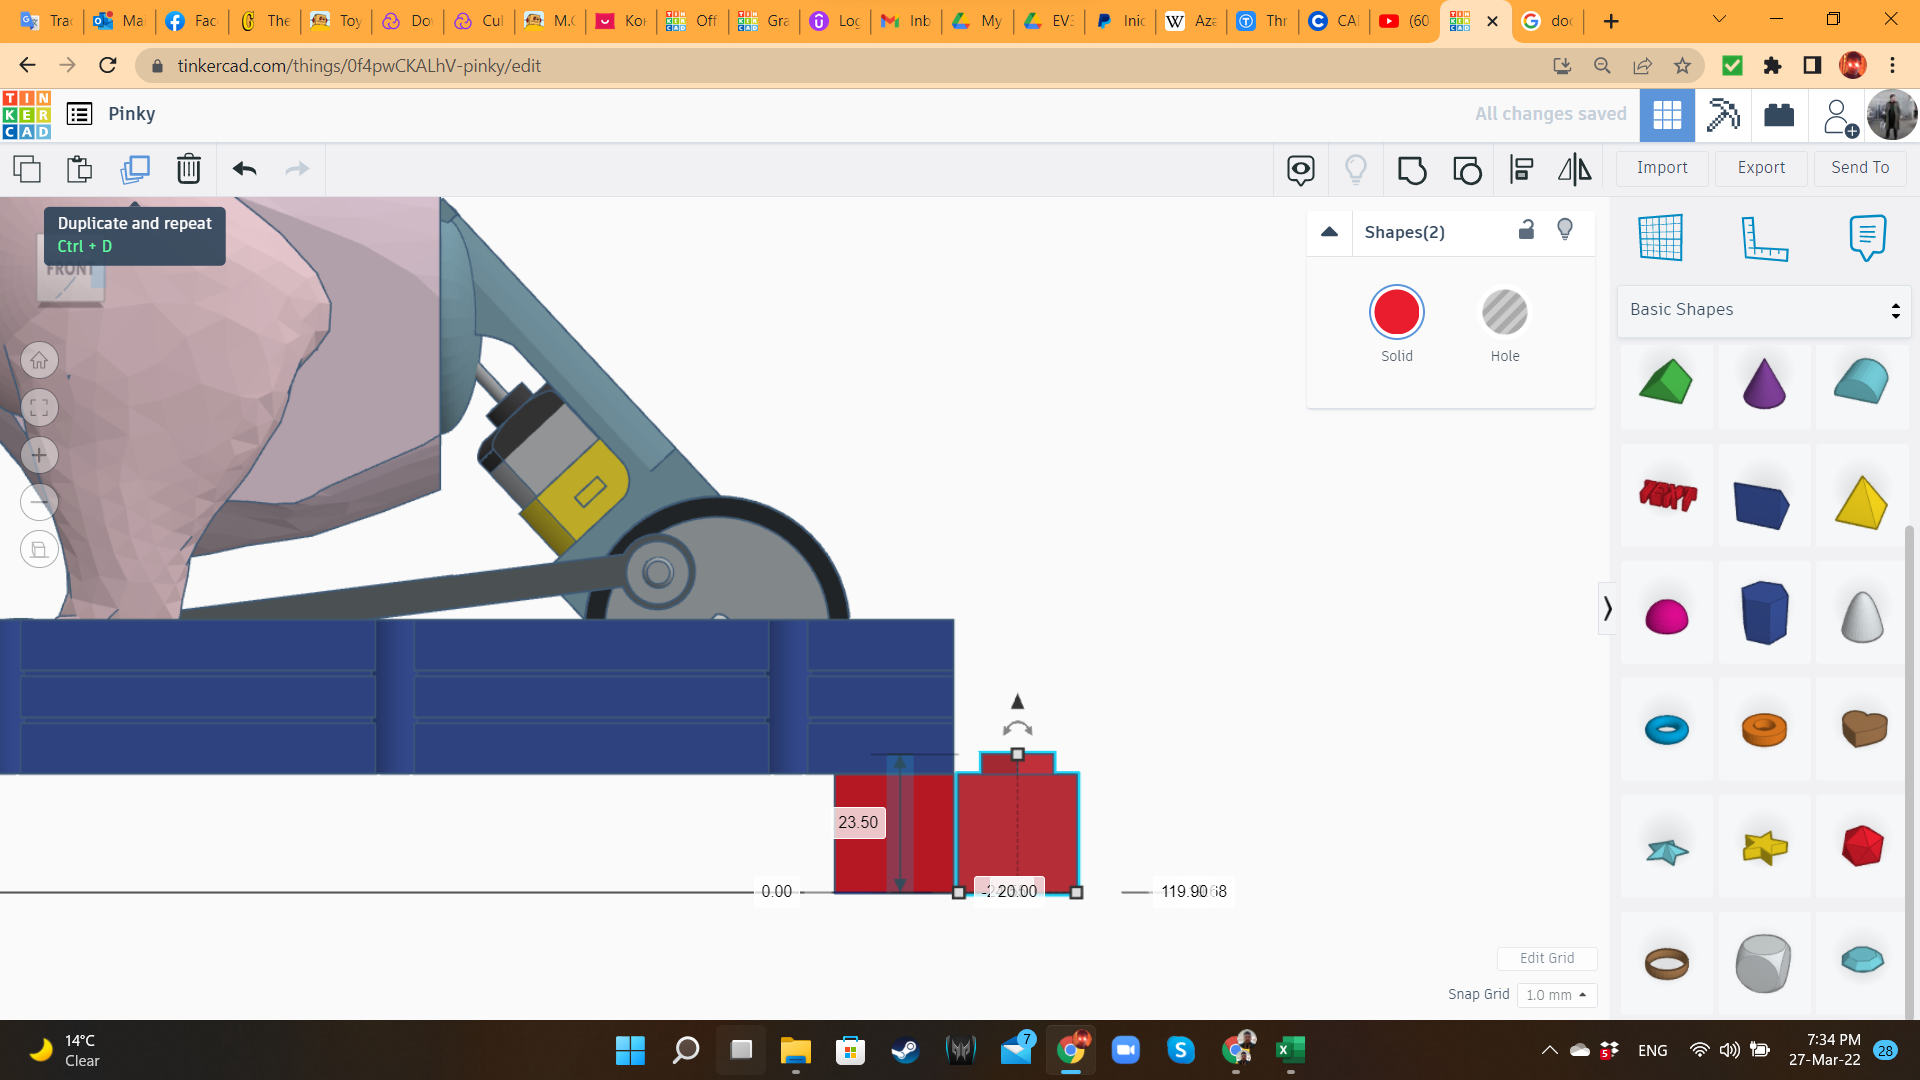This screenshot has height=1080, width=1920.
Task: Click the Duplicate and repeat icon
Action: (135, 169)
